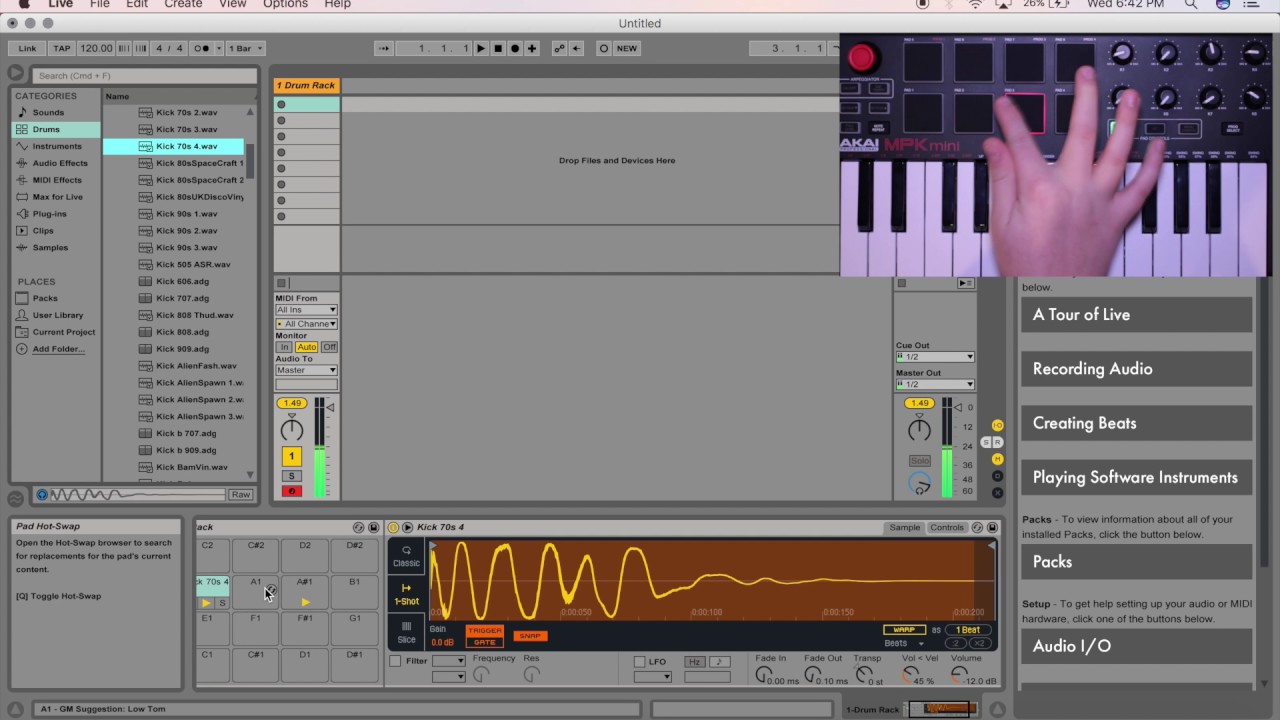Image resolution: width=1280 pixels, height=720 pixels.
Task: Open the A Tour of Live lesson
Action: pyautogui.click(x=1137, y=314)
